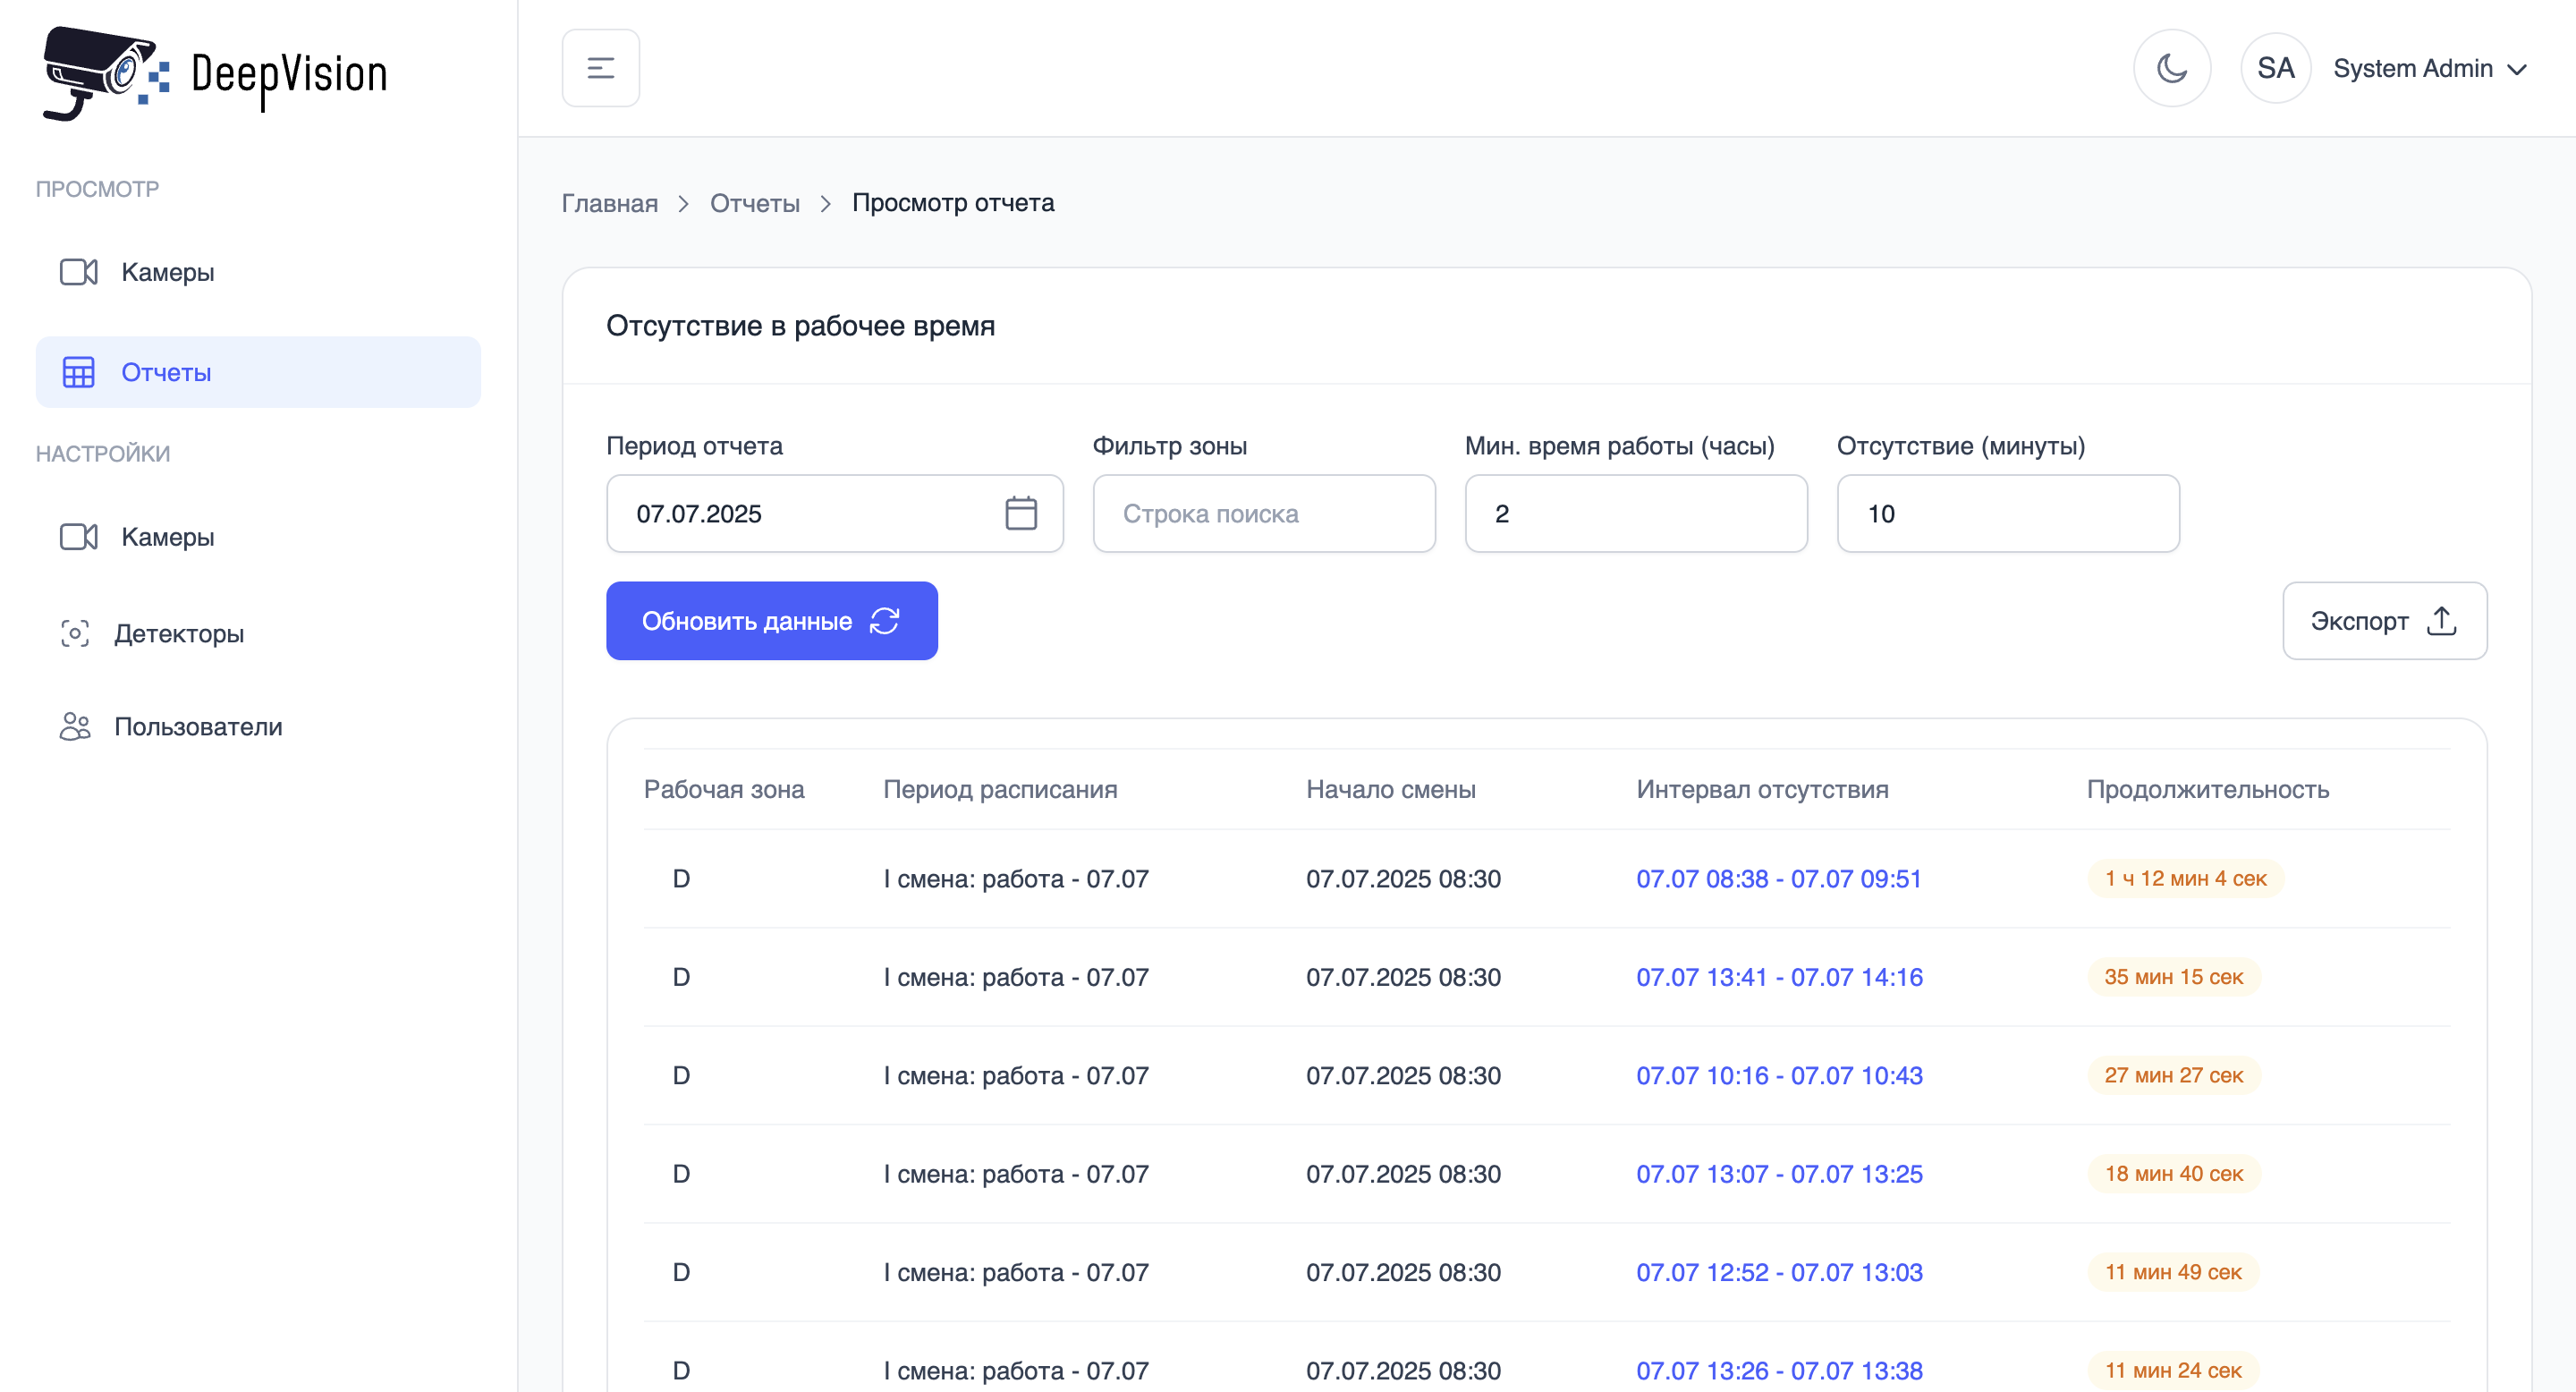Screen dimensions: 2576x1392
Task: Open interval 07.07 13:26 - 07.07 13:38
Action: coord(1779,1370)
